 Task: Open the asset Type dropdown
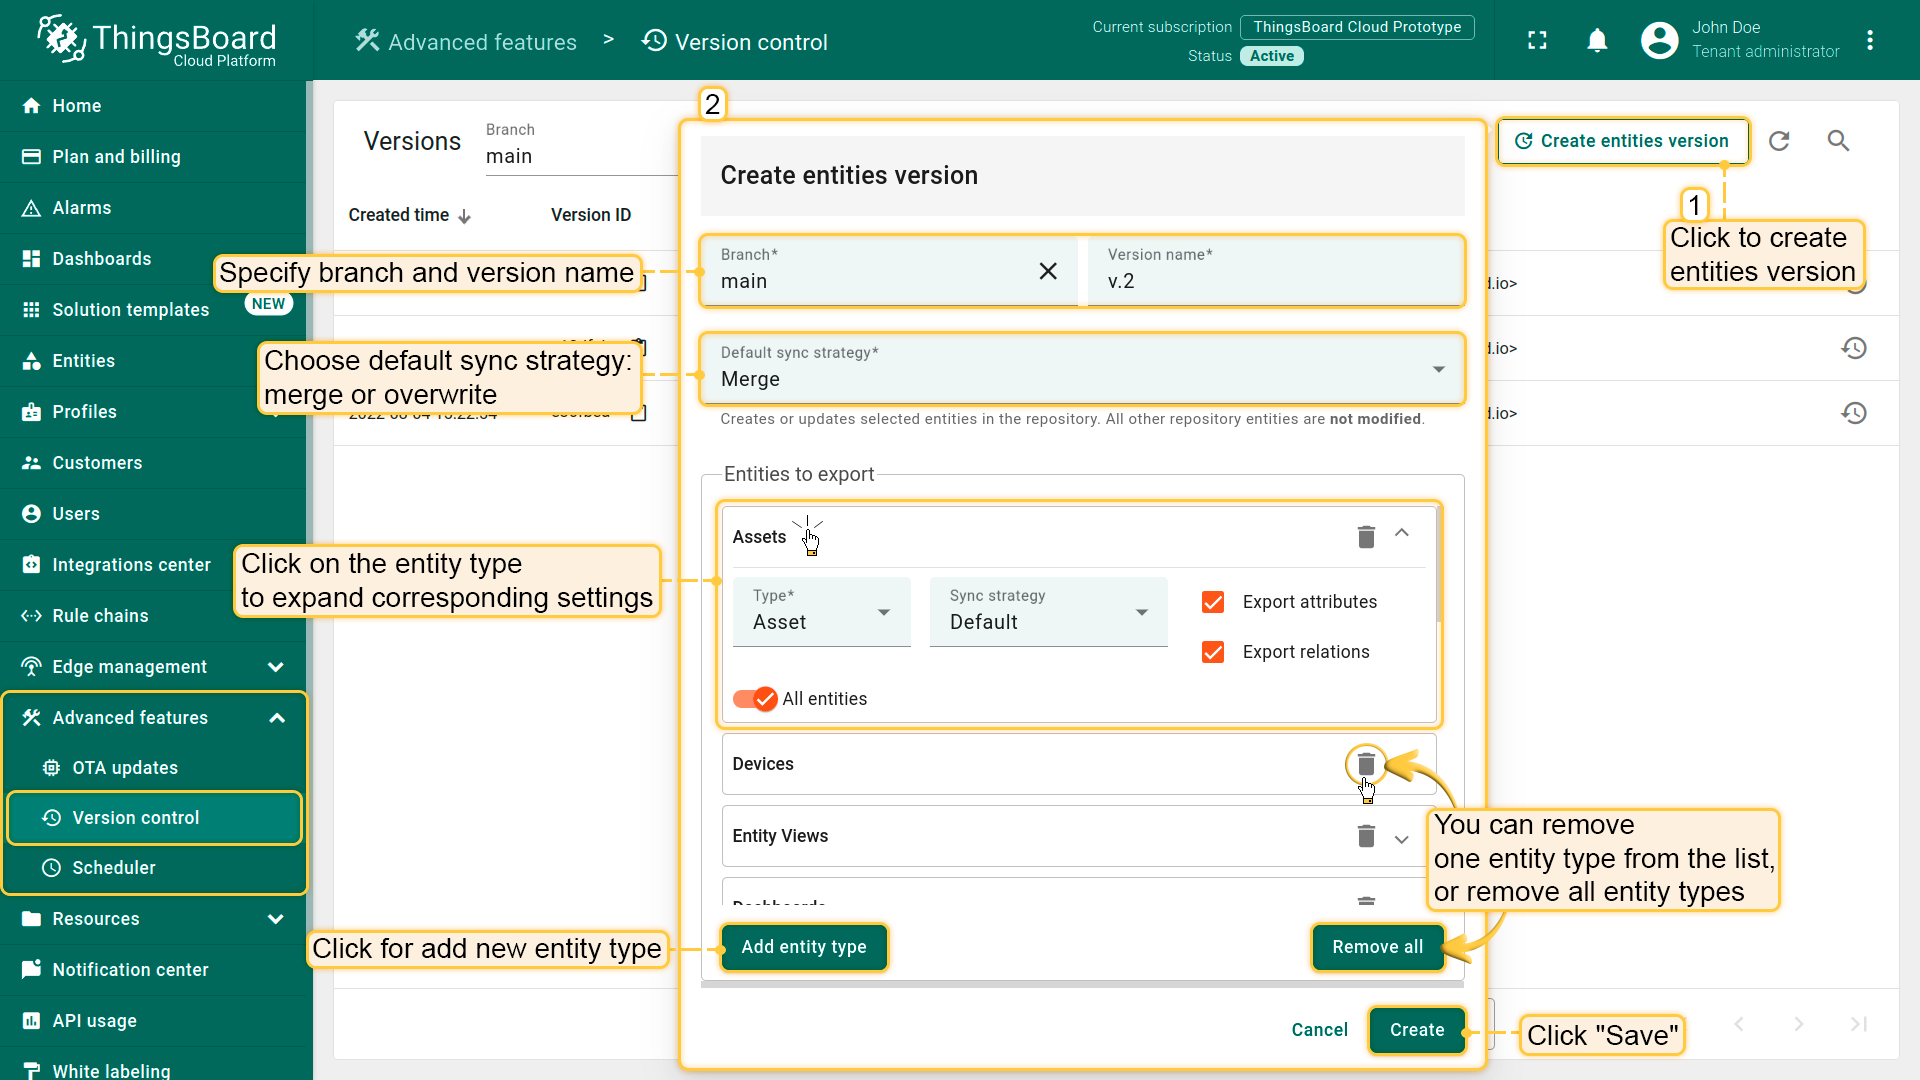pyautogui.click(x=821, y=612)
